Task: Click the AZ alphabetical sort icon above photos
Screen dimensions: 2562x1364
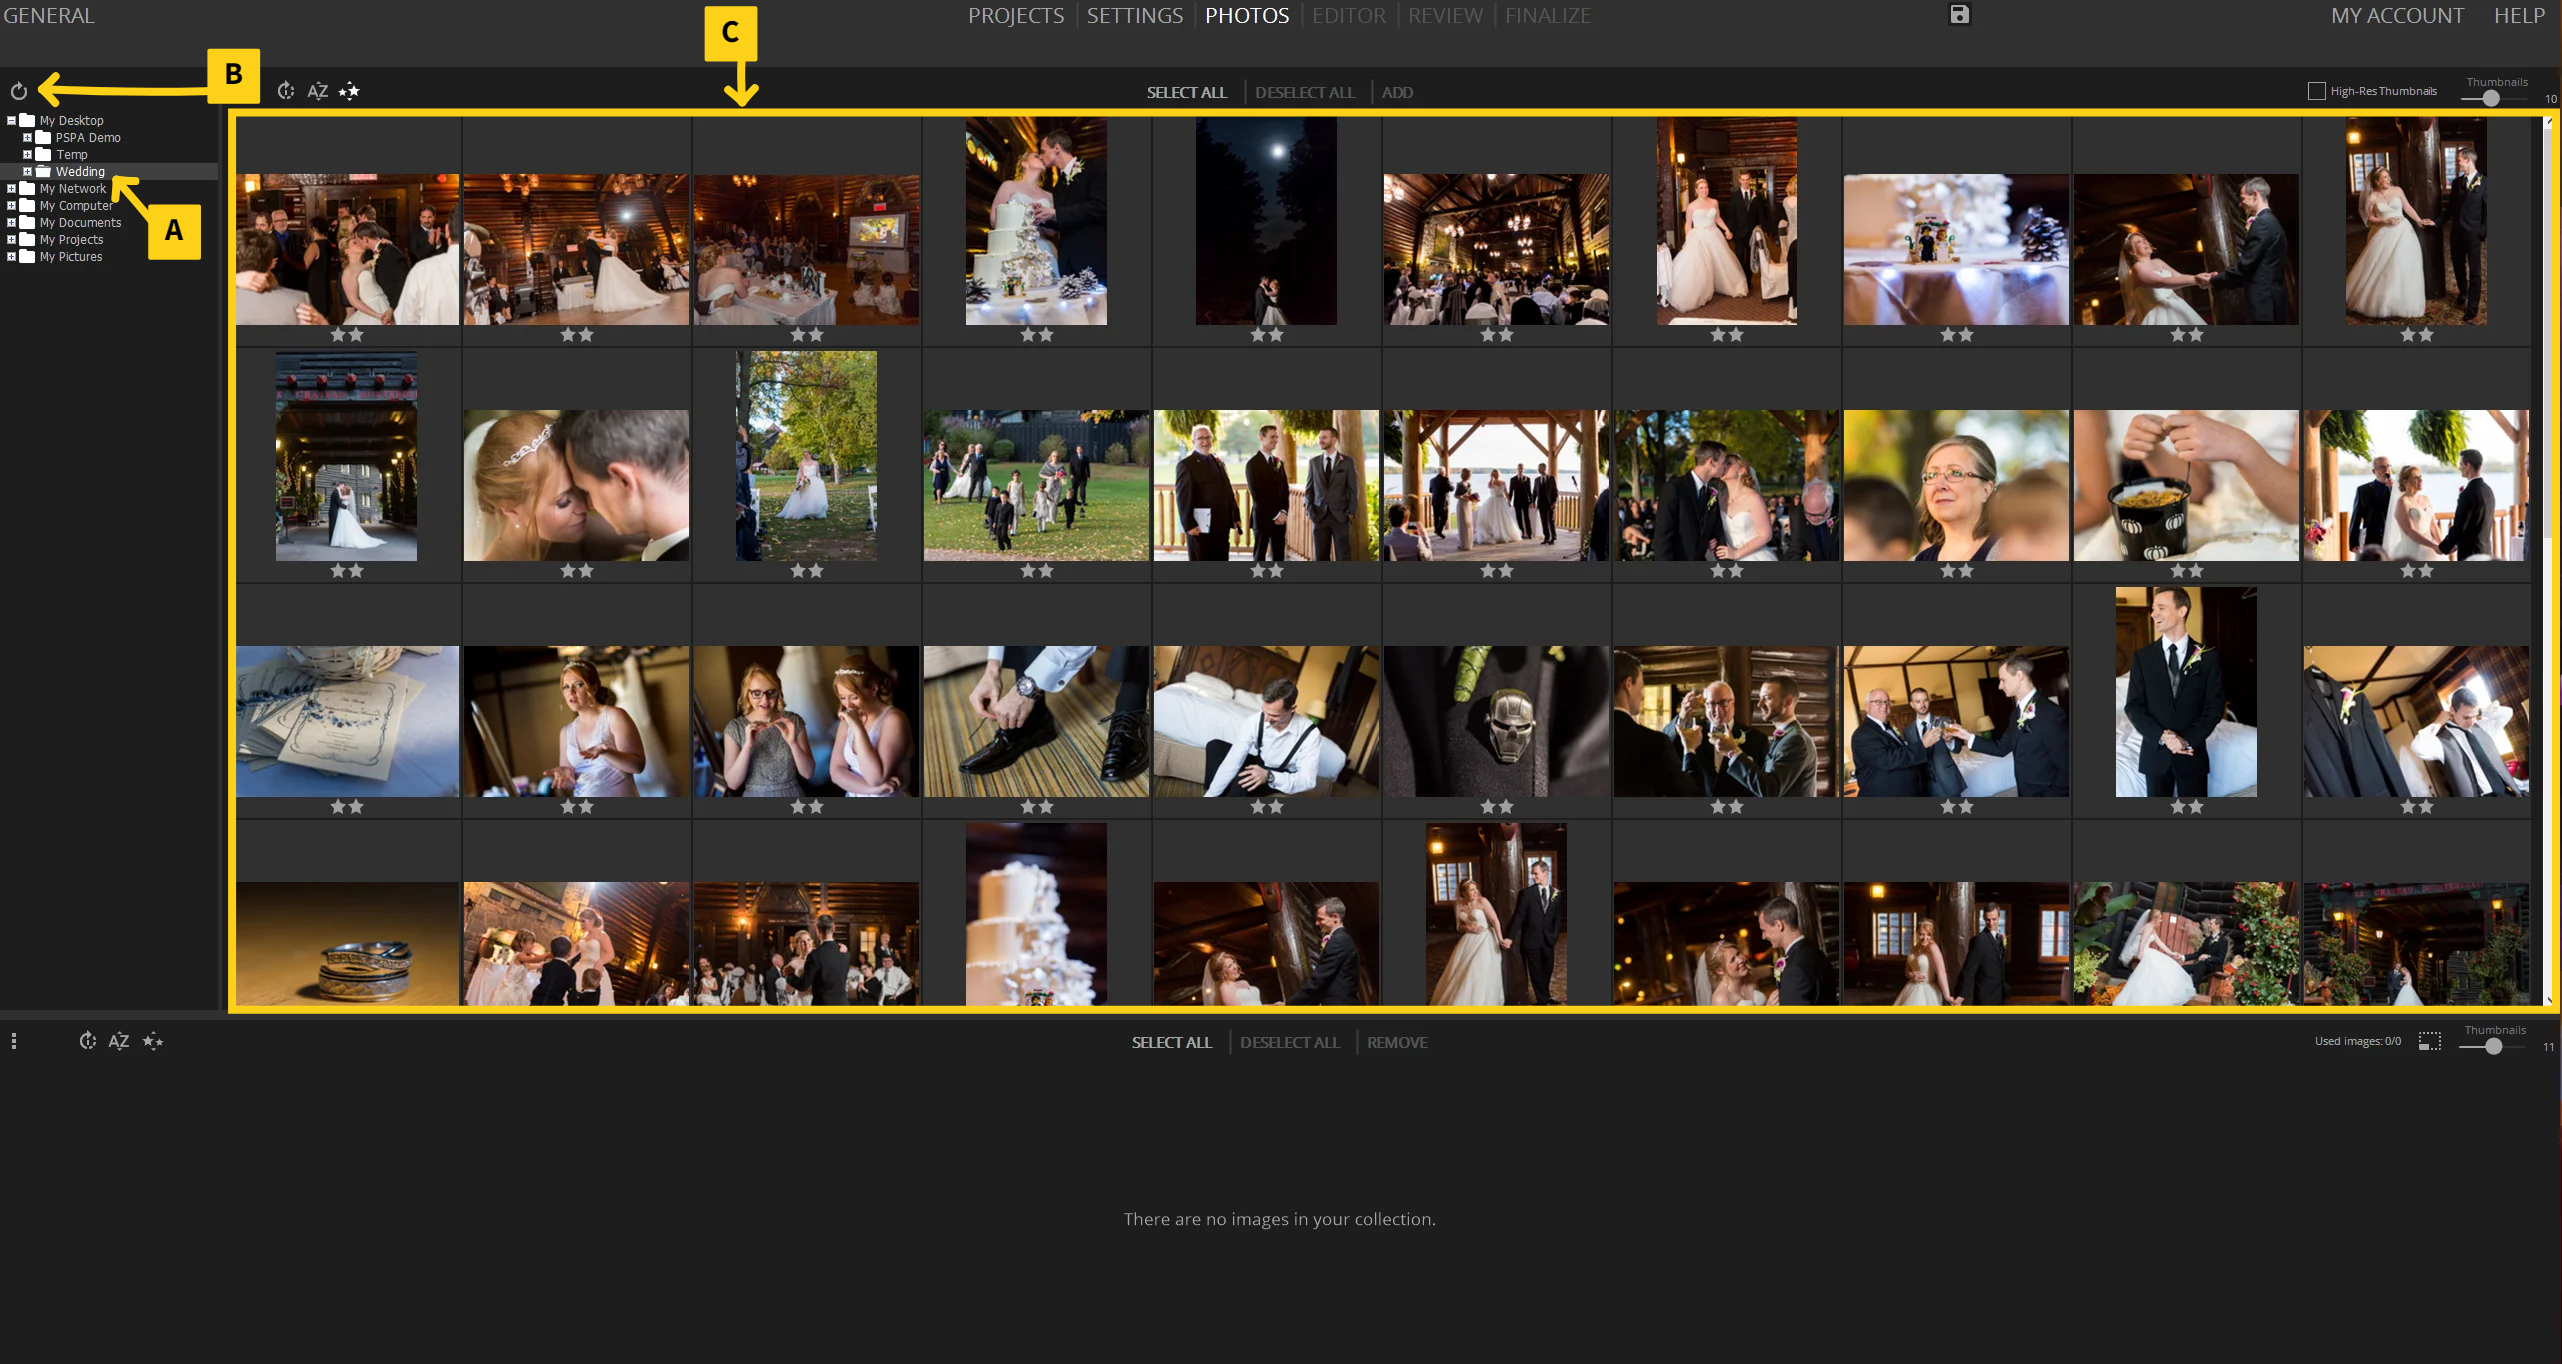Action: (317, 91)
